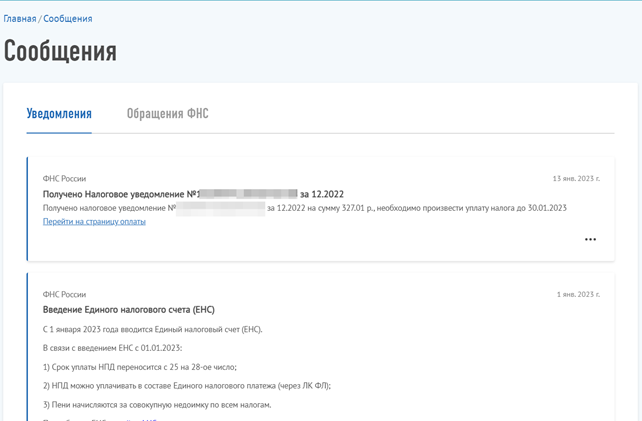The image size is (642, 421).
Task: Open the three-dots menu on tax notification
Action: (590, 240)
